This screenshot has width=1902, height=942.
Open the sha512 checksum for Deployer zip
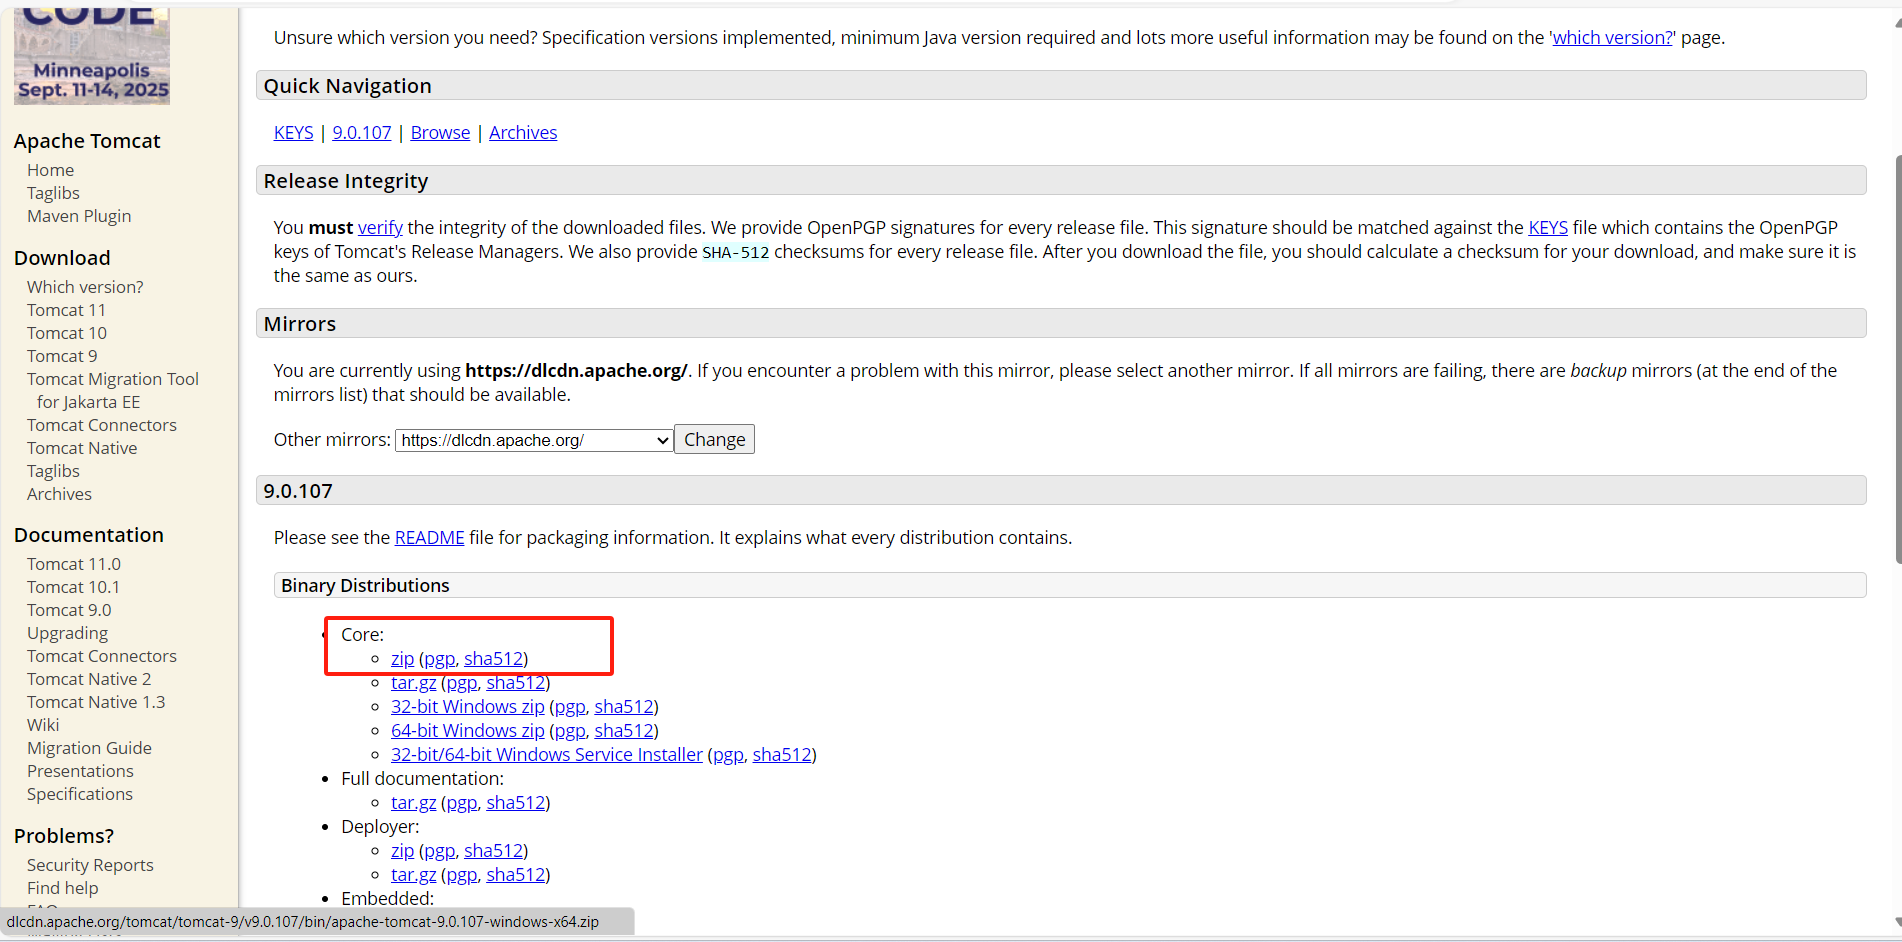pos(494,850)
